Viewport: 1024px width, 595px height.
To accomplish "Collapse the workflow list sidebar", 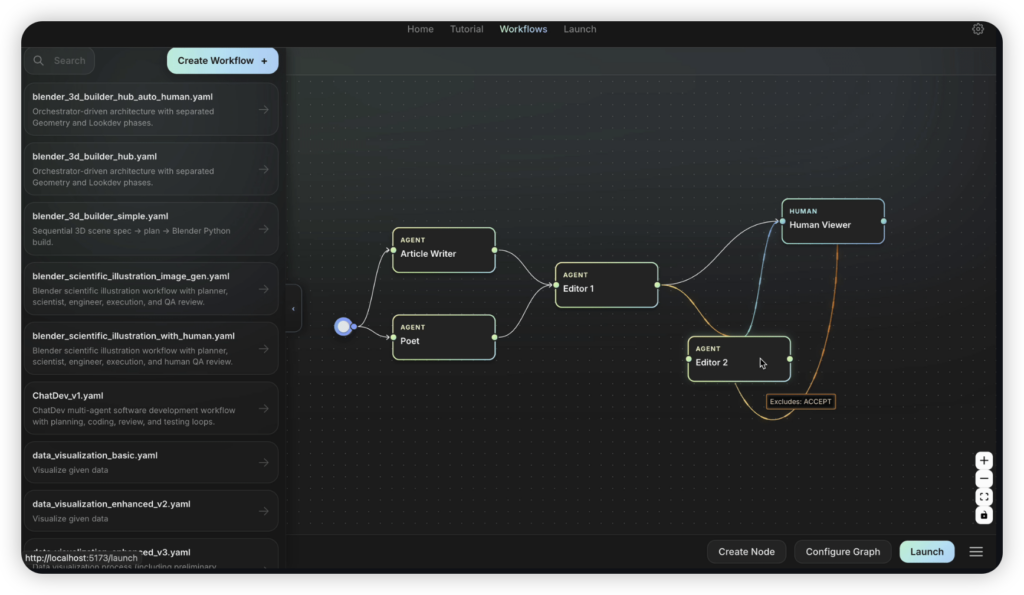I will pos(293,309).
